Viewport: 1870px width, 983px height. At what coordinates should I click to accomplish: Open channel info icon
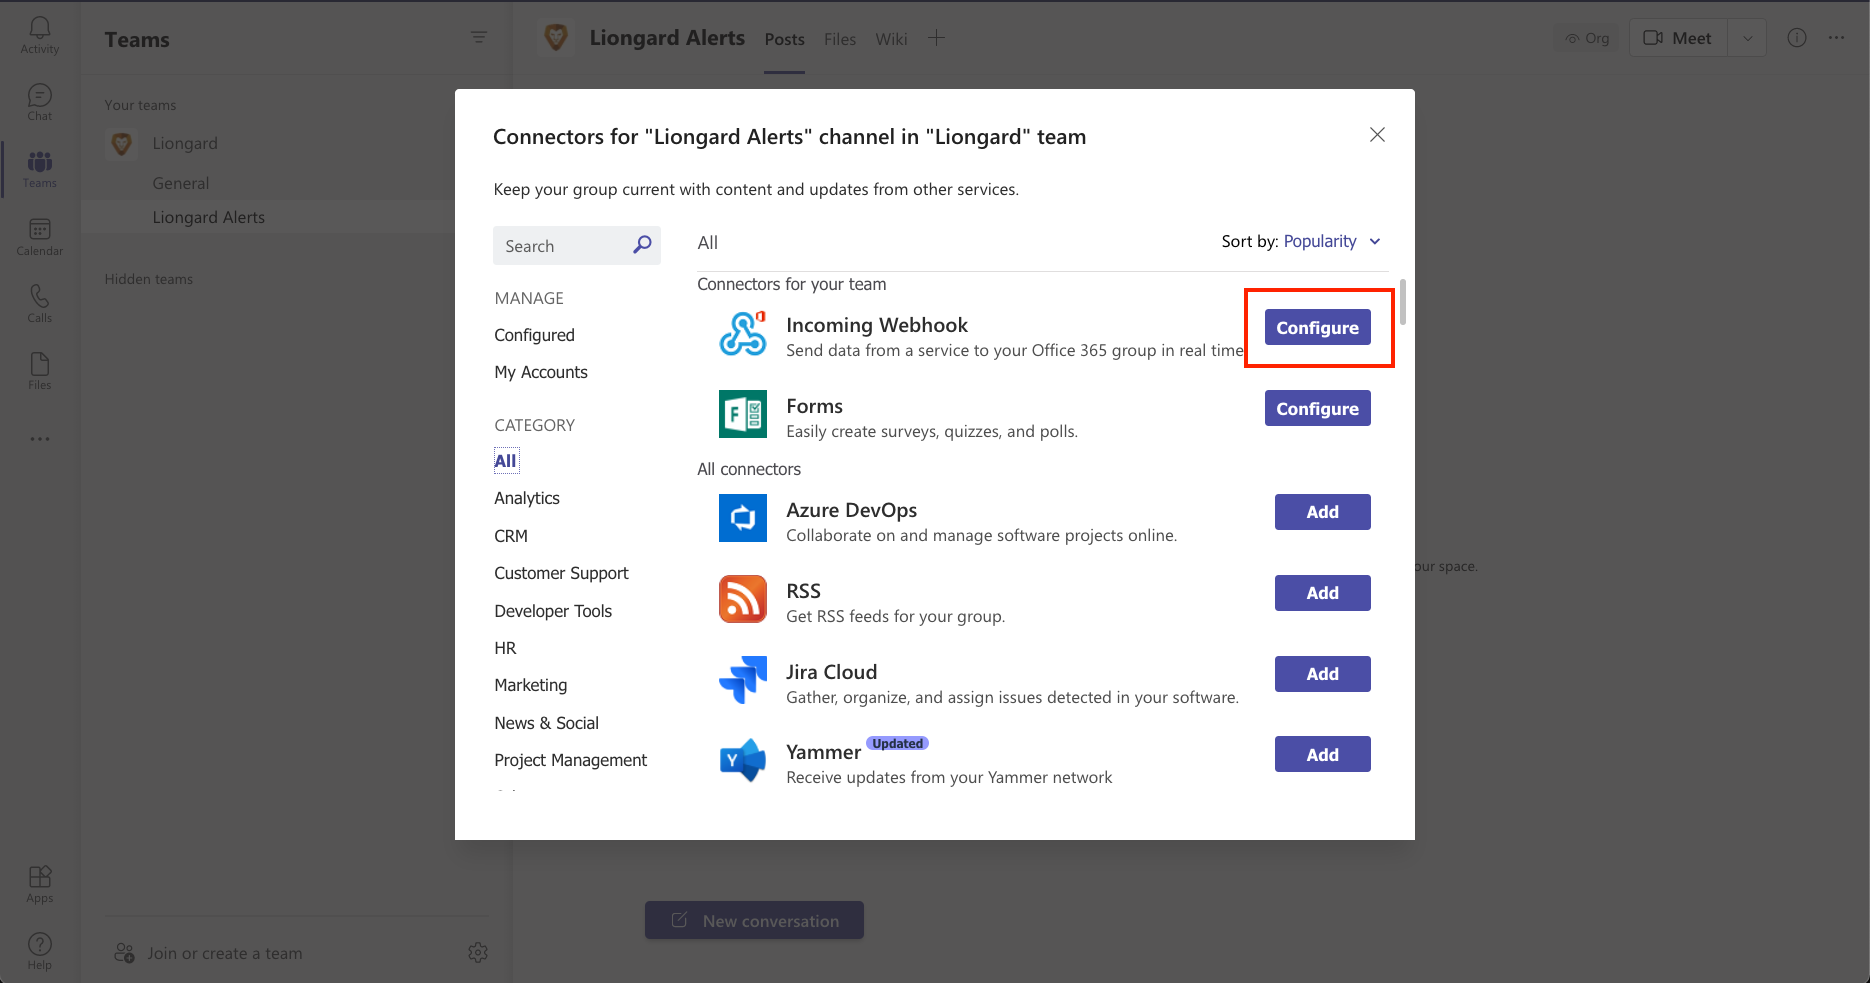(x=1797, y=38)
